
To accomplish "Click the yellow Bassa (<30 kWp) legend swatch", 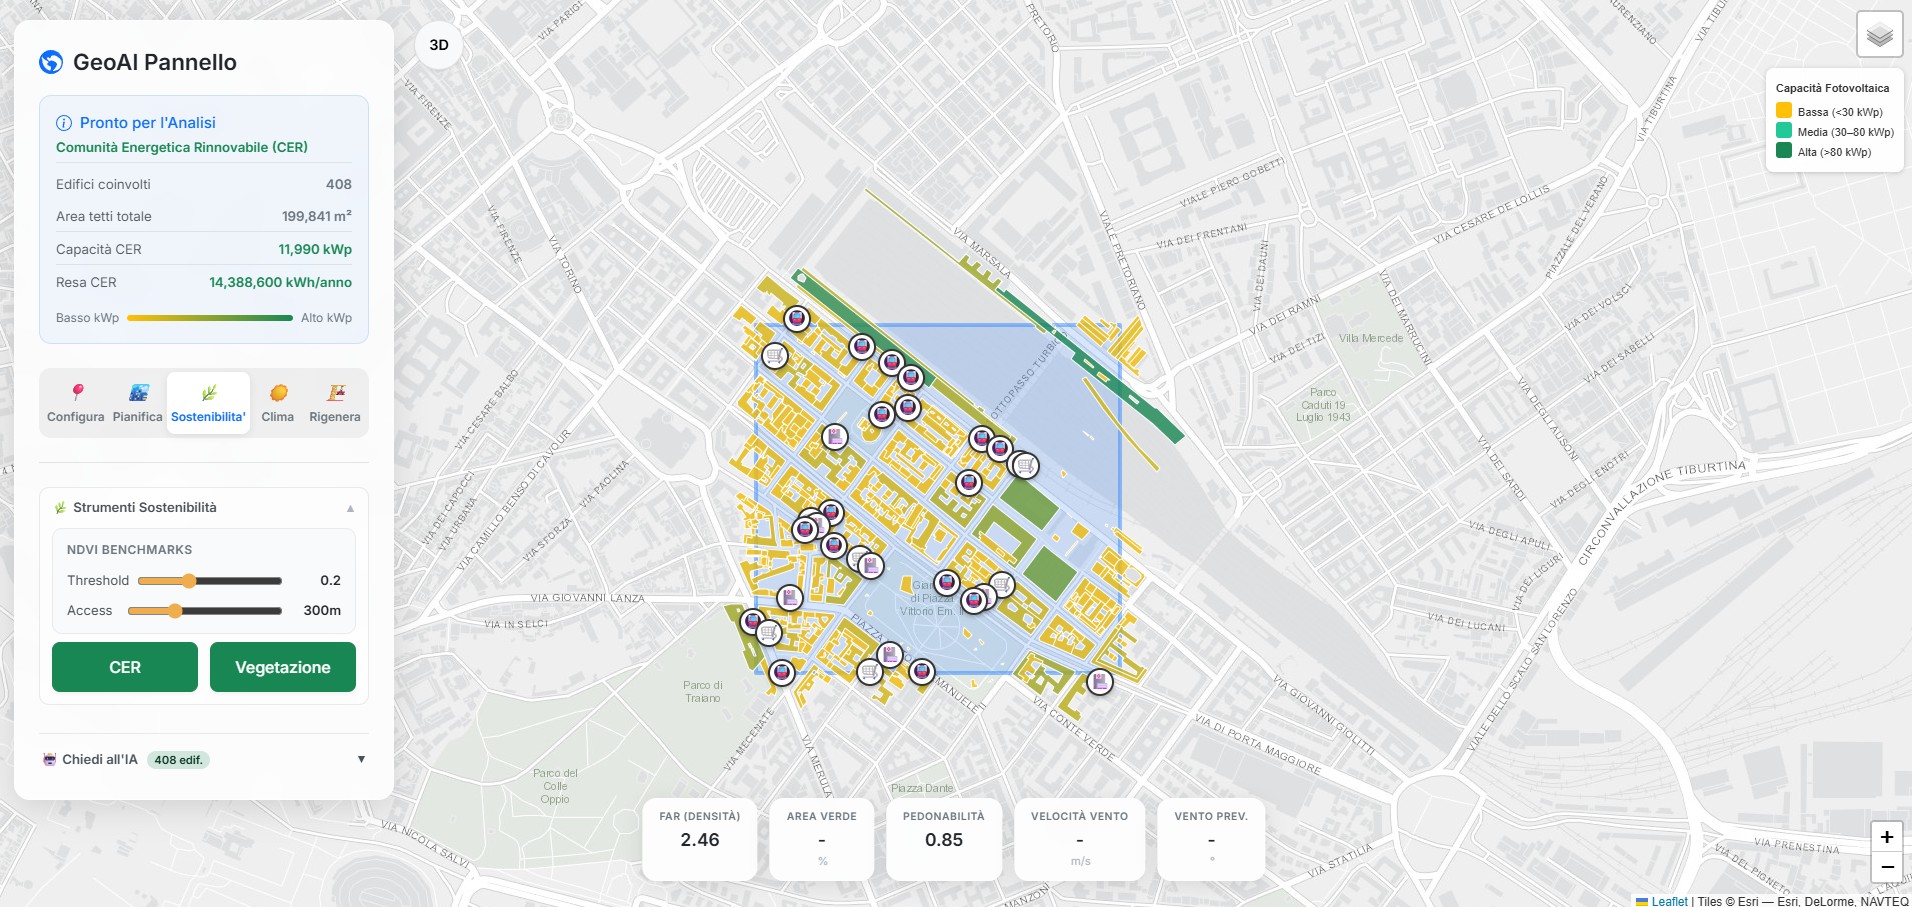I will (1784, 111).
